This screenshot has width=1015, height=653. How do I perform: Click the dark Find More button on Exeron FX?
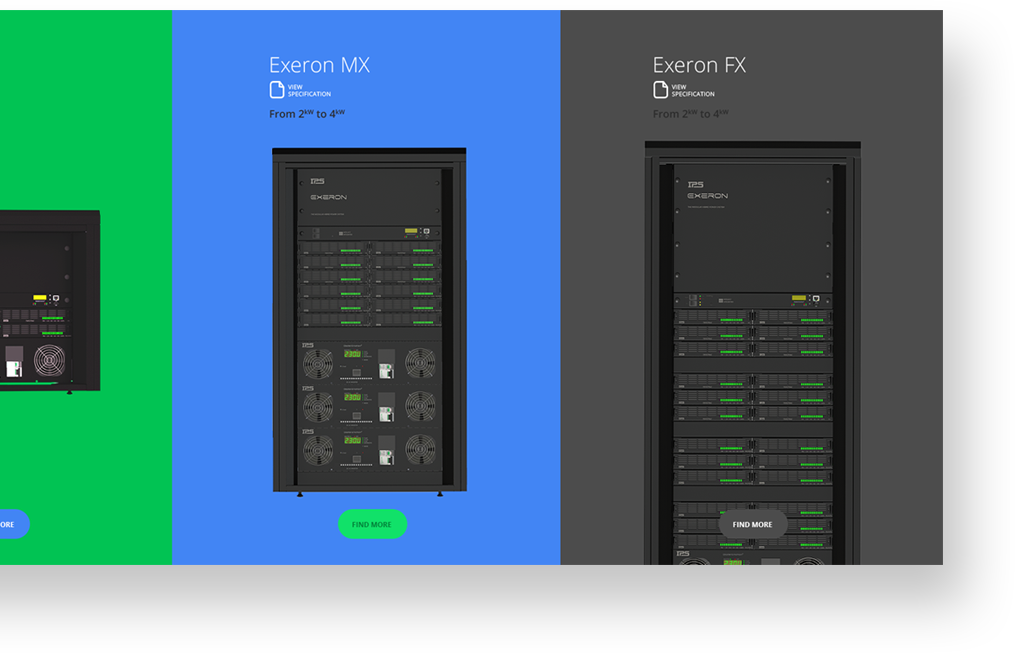753,524
